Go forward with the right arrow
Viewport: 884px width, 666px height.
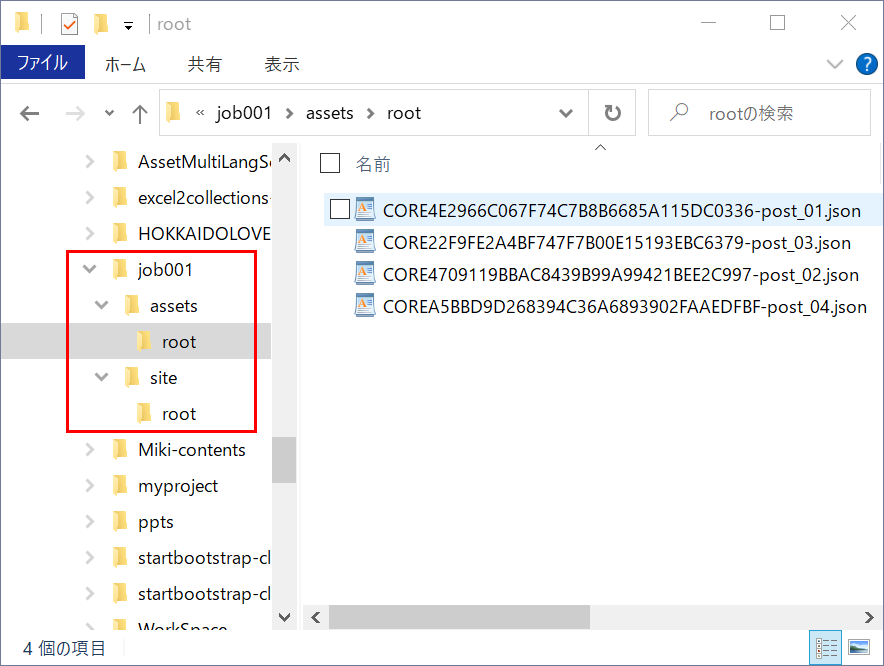coord(75,113)
